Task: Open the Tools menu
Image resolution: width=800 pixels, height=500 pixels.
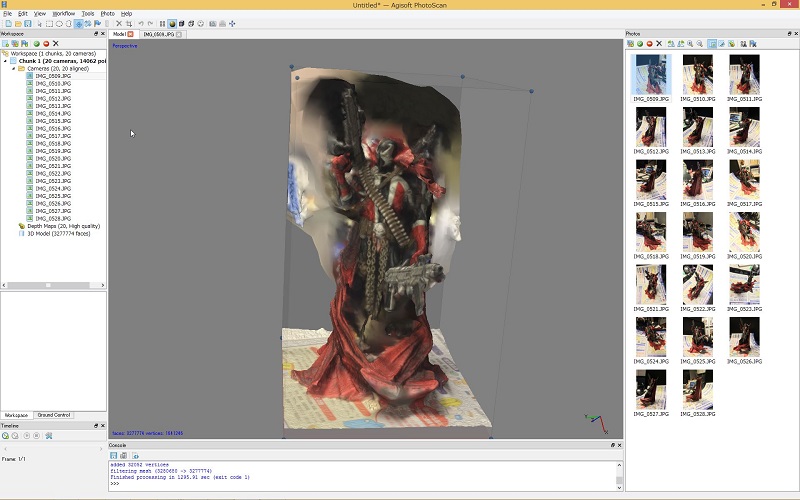Action: click(88, 14)
